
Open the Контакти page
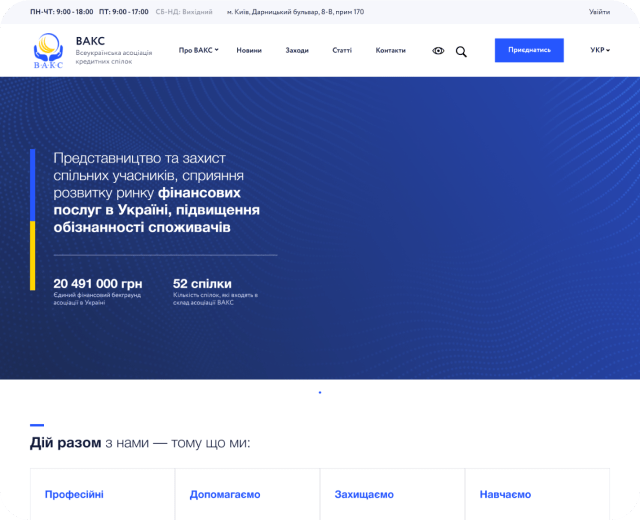391,50
